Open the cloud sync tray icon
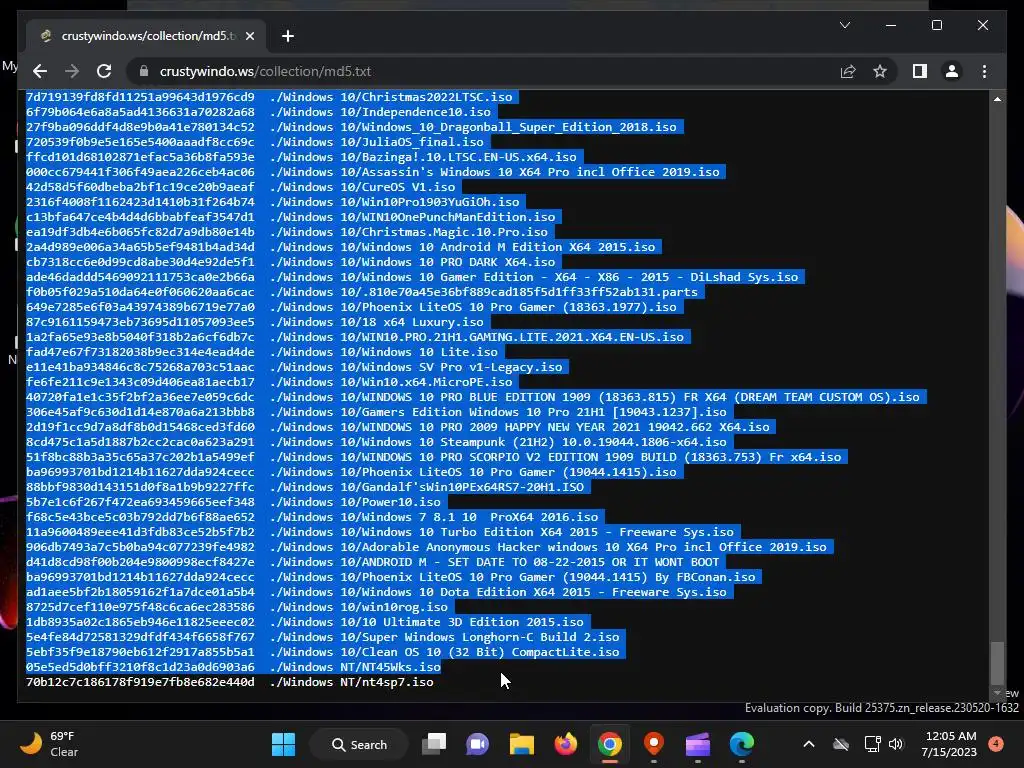 click(841, 744)
